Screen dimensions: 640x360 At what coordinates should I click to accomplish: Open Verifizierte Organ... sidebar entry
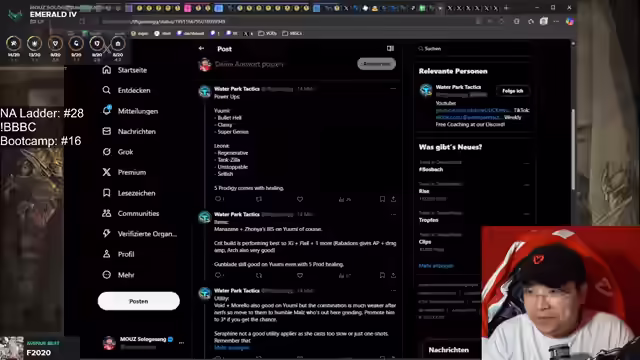(x=139, y=234)
